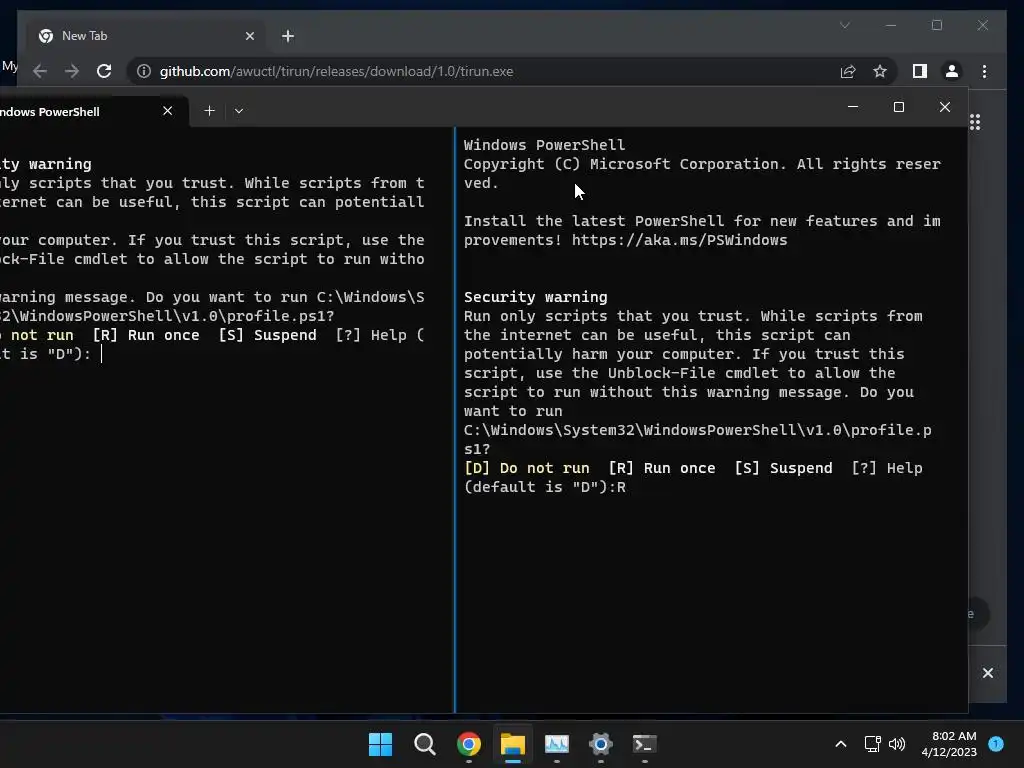This screenshot has height=768, width=1024.
Task: Switch to Windows Terminal in taskbar
Action: point(645,744)
